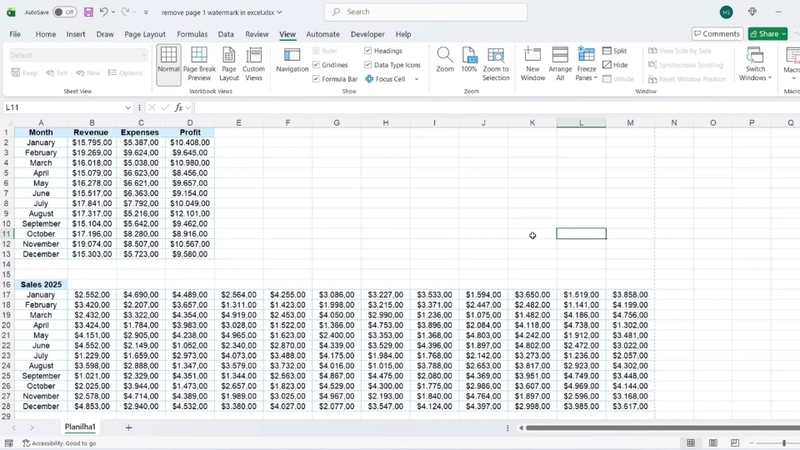Screen dimensions: 800x450
Task: Click the Save icon in title bar
Action: pos(88,12)
